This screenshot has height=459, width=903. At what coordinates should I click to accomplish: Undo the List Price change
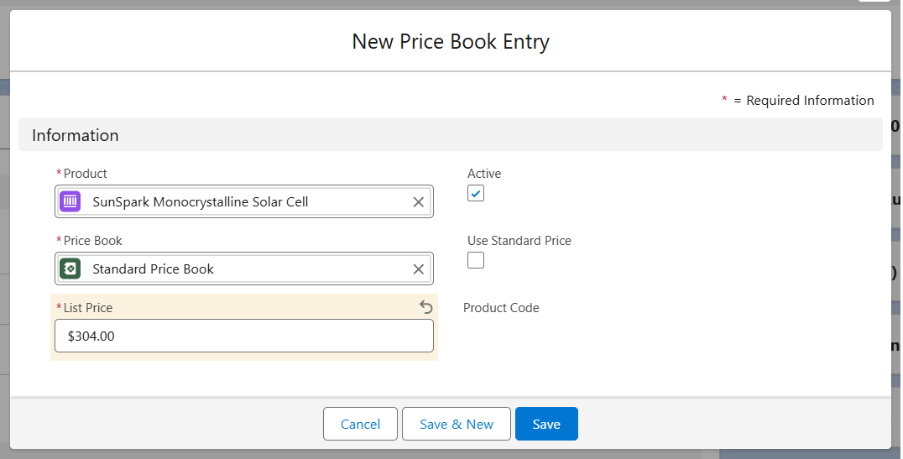pos(426,307)
